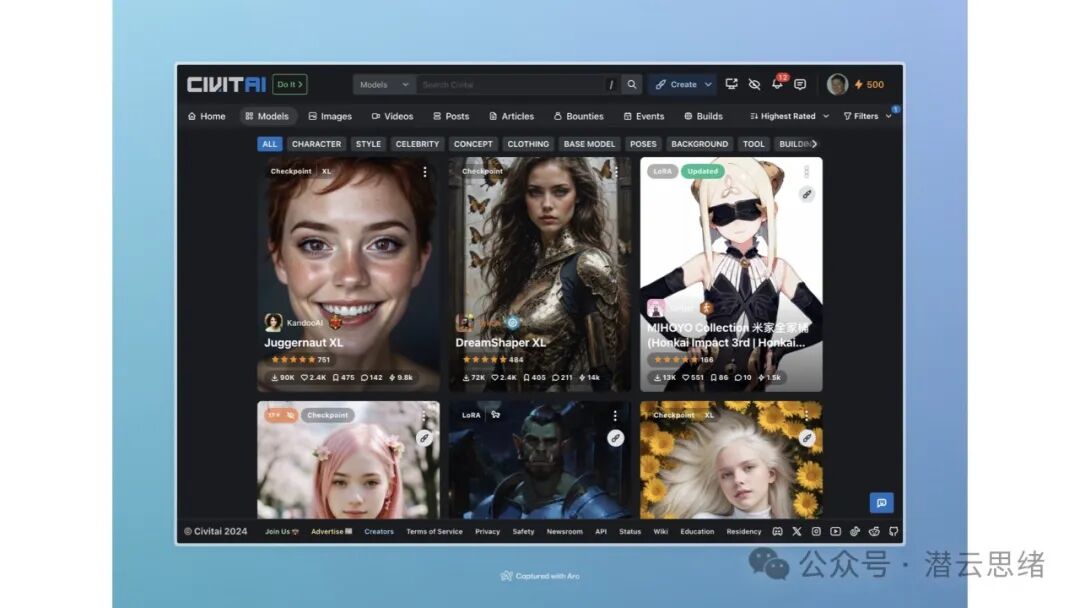Open the Articles tab
Screen dimensions: 1080x608
[512, 116]
